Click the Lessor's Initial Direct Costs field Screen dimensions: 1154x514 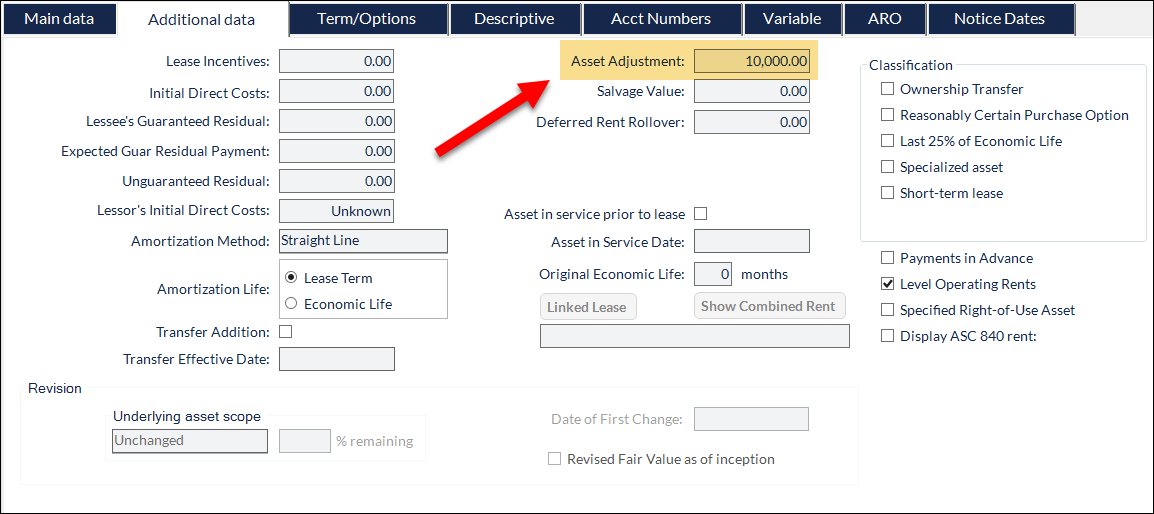[336, 211]
